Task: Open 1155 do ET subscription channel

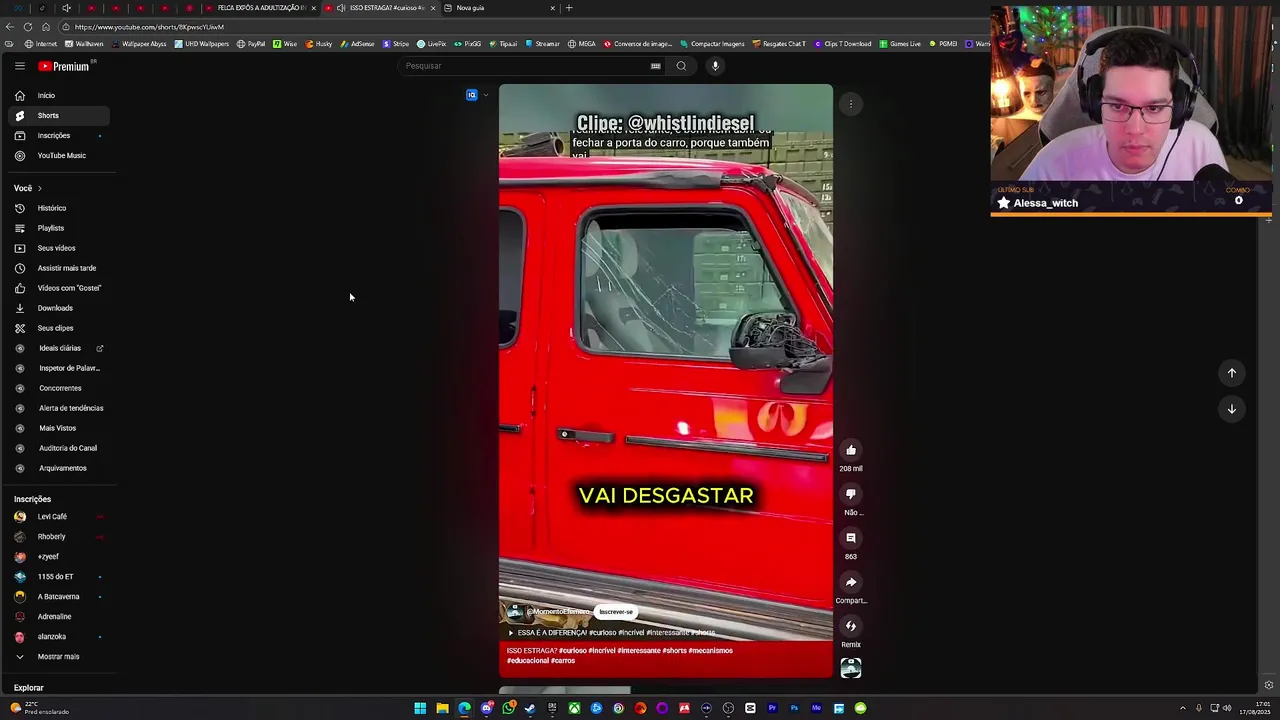Action: click(x=57, y=577)
